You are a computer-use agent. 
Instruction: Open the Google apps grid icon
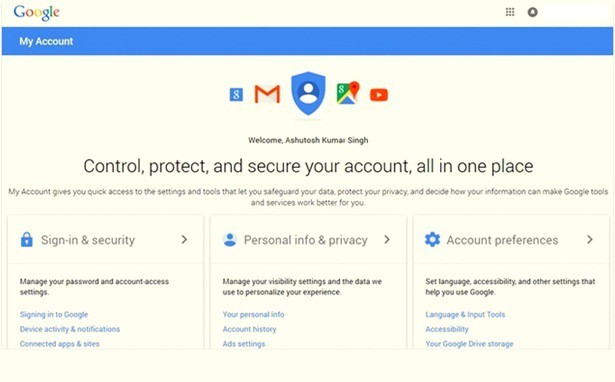pyautogui.click(x=510, y=12)
